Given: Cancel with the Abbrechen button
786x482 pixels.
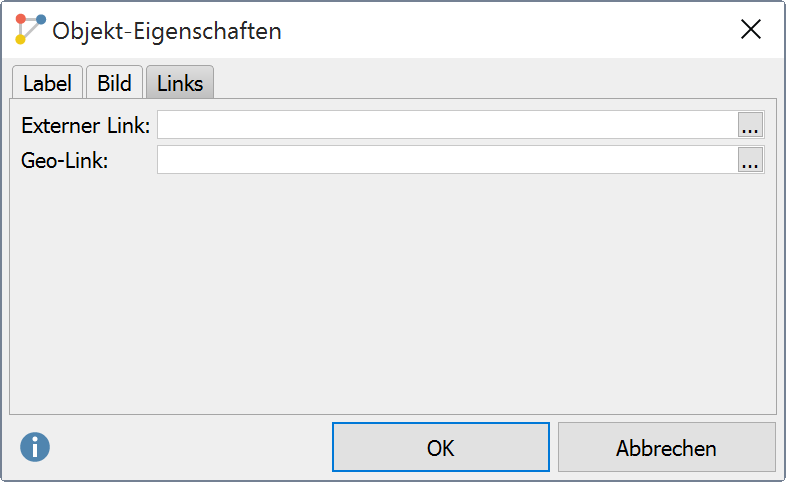Looking at the screenshot, I should pyautogui.click(x=666, y=447).
